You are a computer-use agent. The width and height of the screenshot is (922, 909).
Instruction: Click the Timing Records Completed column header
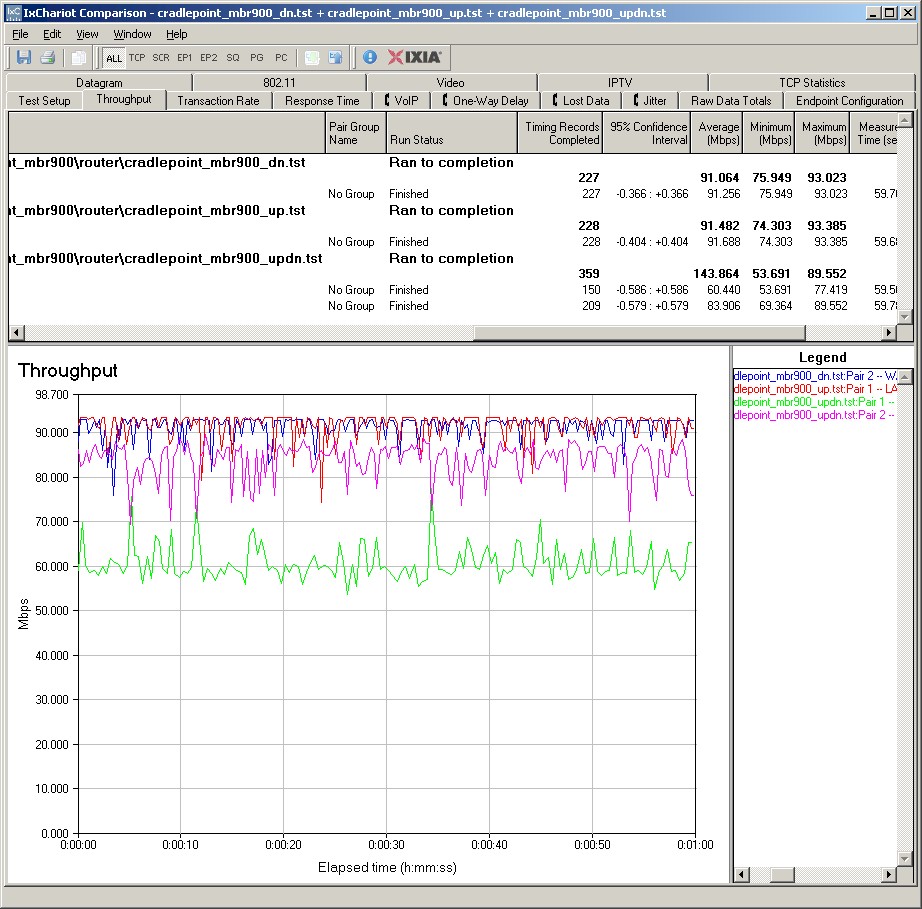click(x=560, y=133)
